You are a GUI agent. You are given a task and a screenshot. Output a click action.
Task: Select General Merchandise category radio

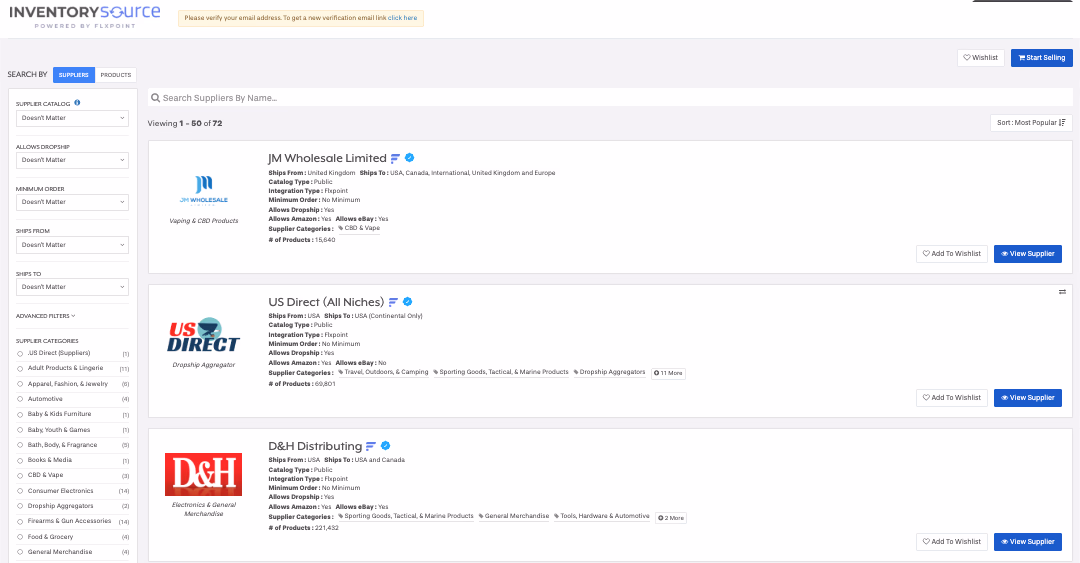click(x=20, y=552)
